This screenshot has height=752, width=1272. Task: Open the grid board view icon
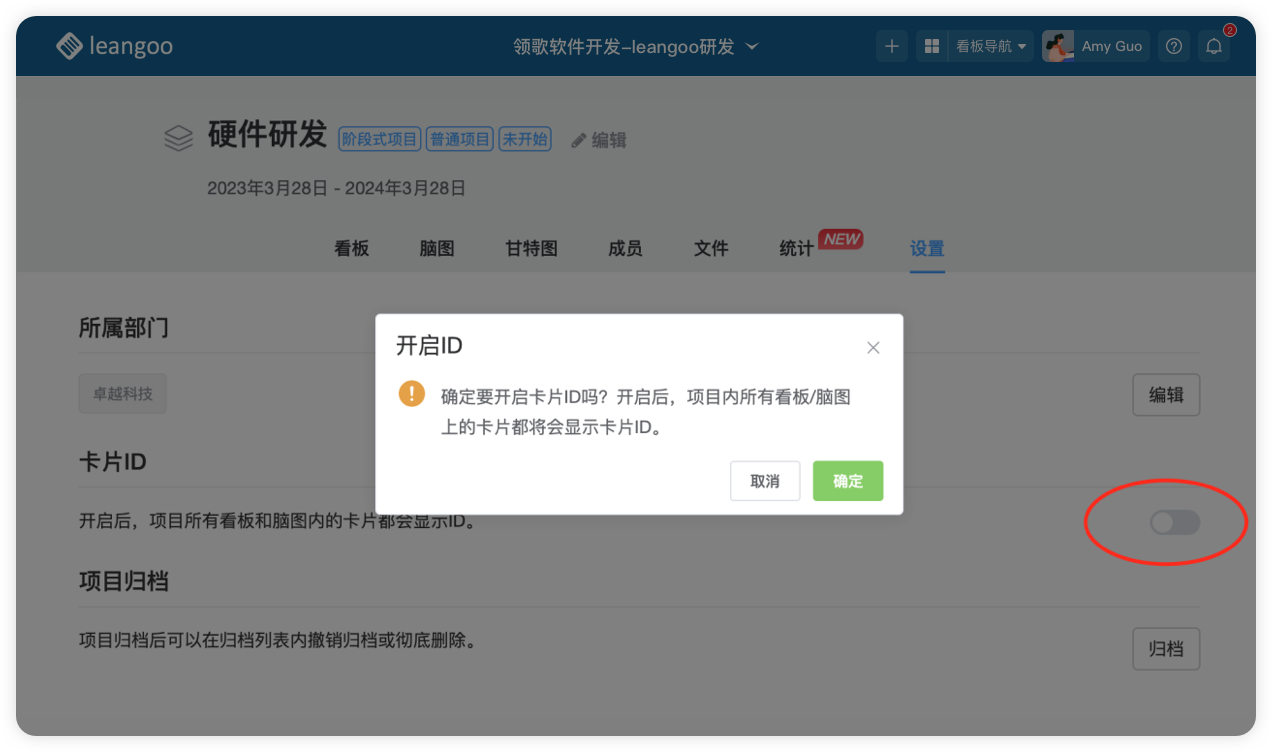click(x=931, y=46)
